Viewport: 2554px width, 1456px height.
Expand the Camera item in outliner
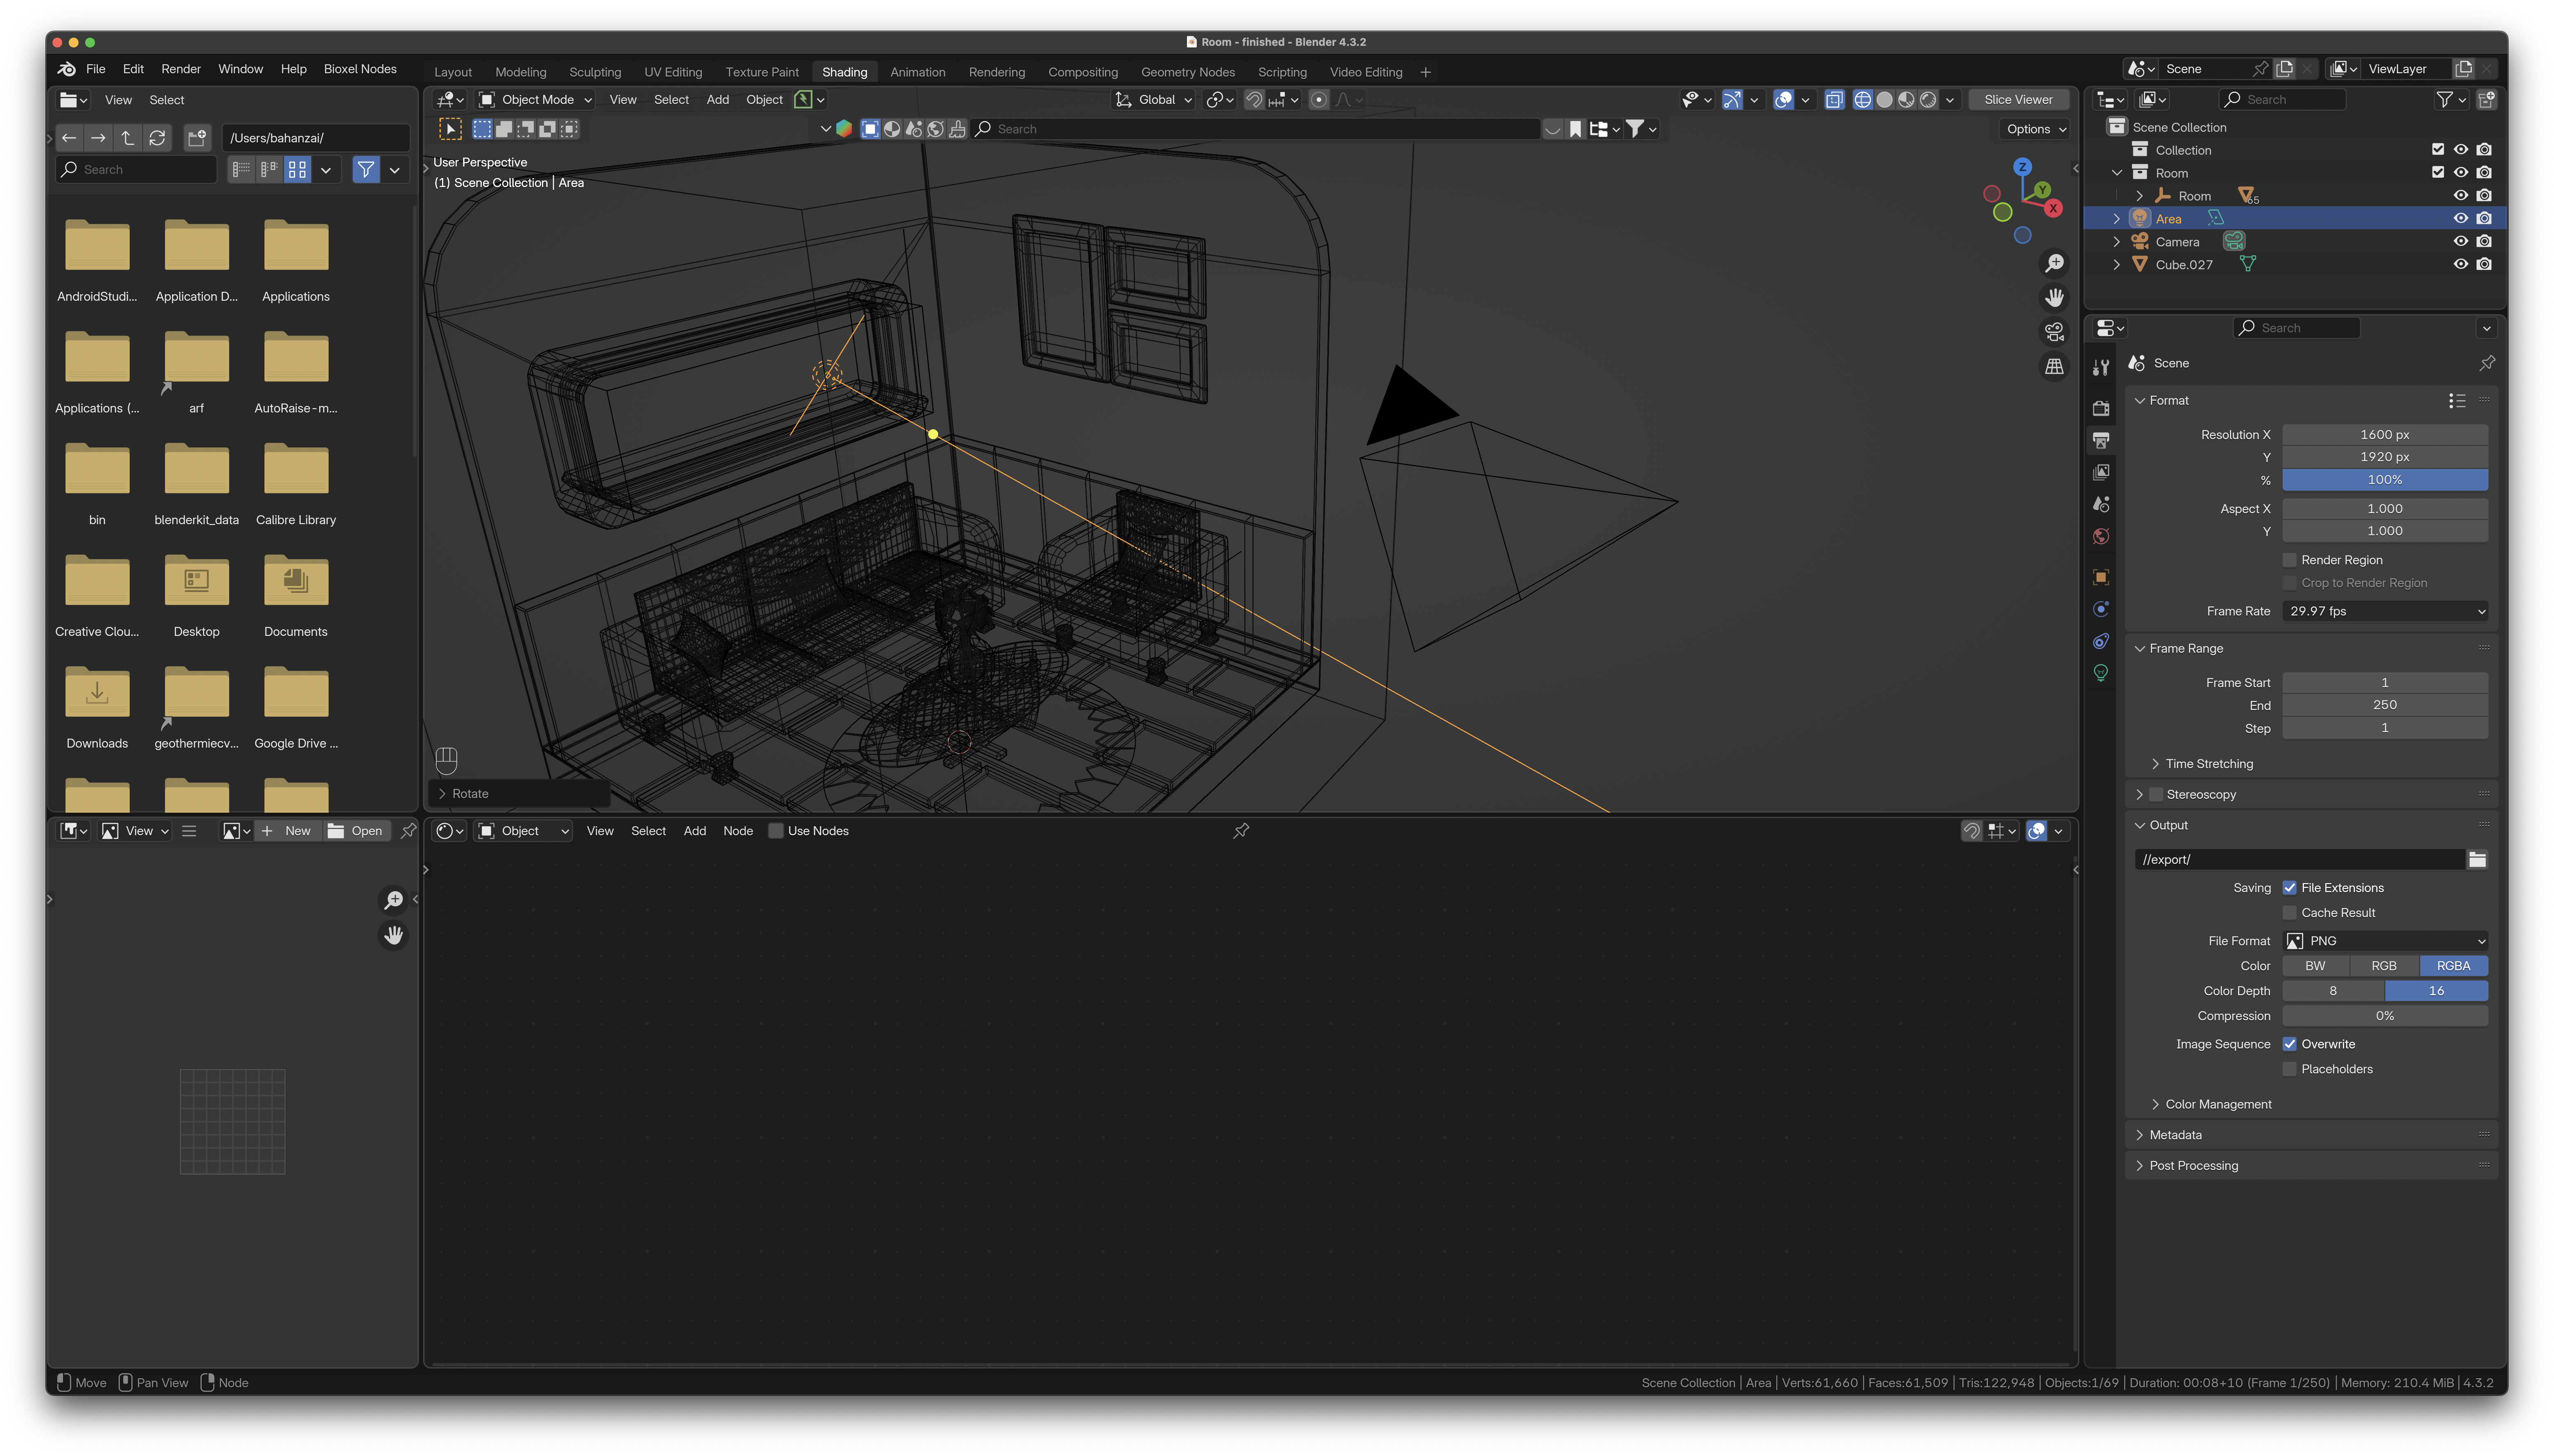2116,241
